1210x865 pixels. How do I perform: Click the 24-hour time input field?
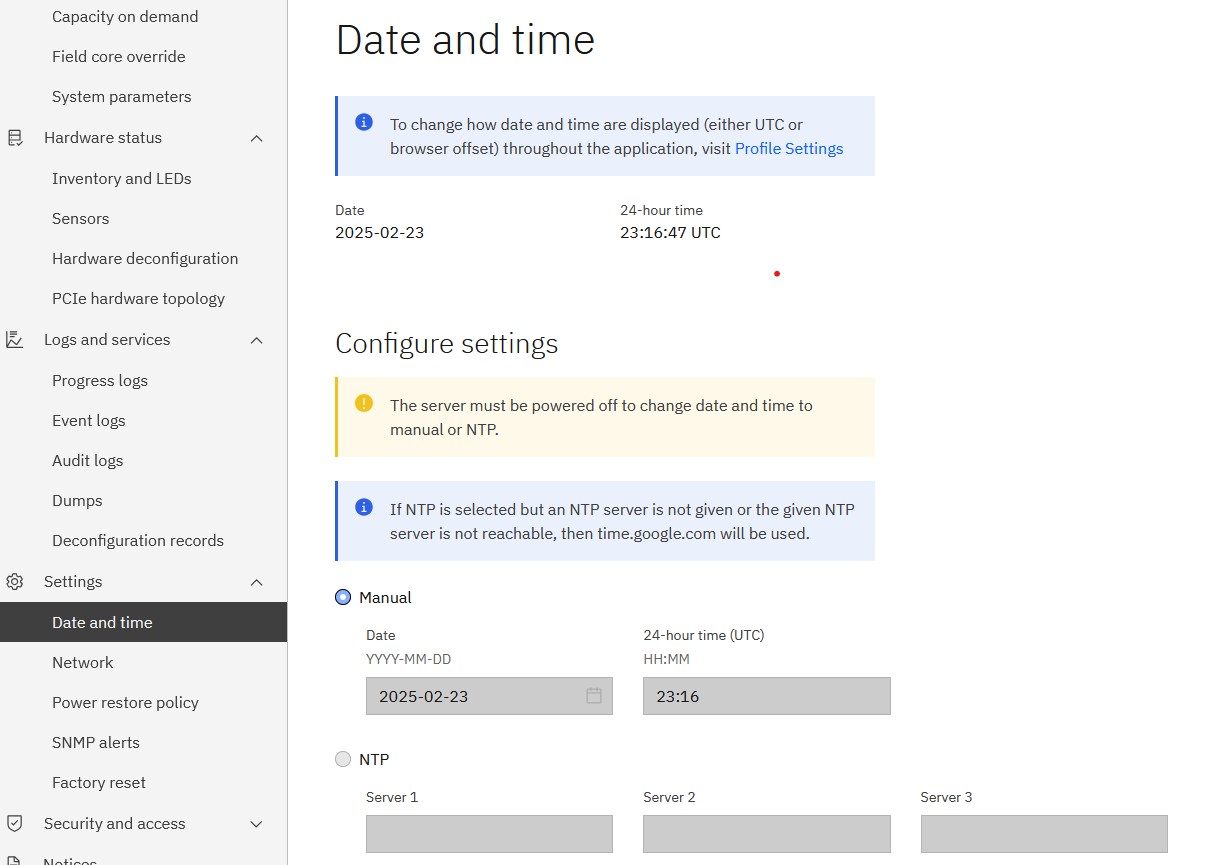(x=766, y=696)
